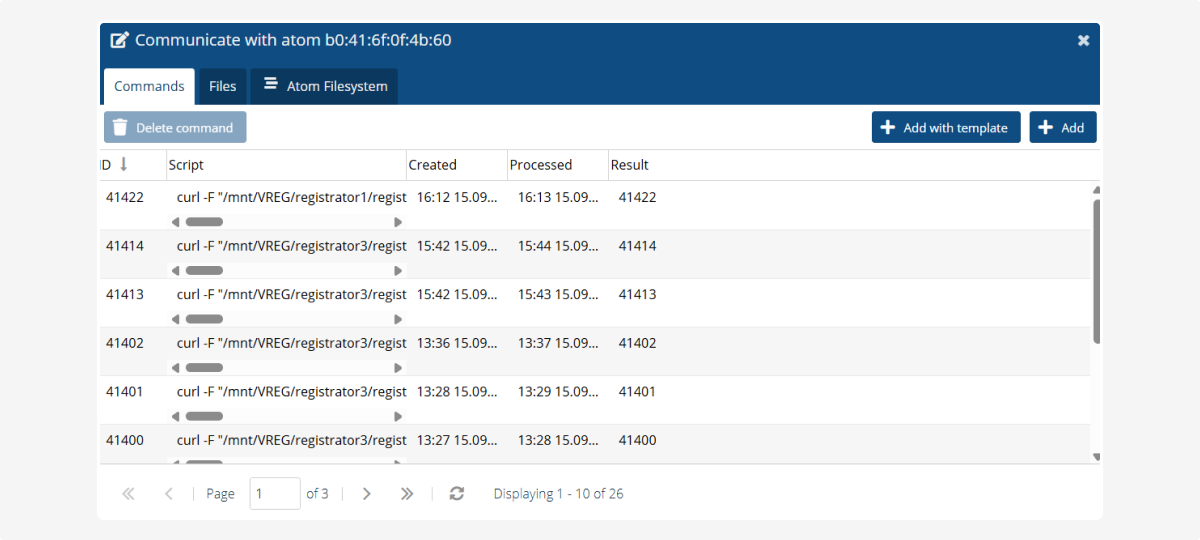Select the row with command ID 41402
The height and width of the screenshot is (540, 1200).
click(x=125, y=343)
